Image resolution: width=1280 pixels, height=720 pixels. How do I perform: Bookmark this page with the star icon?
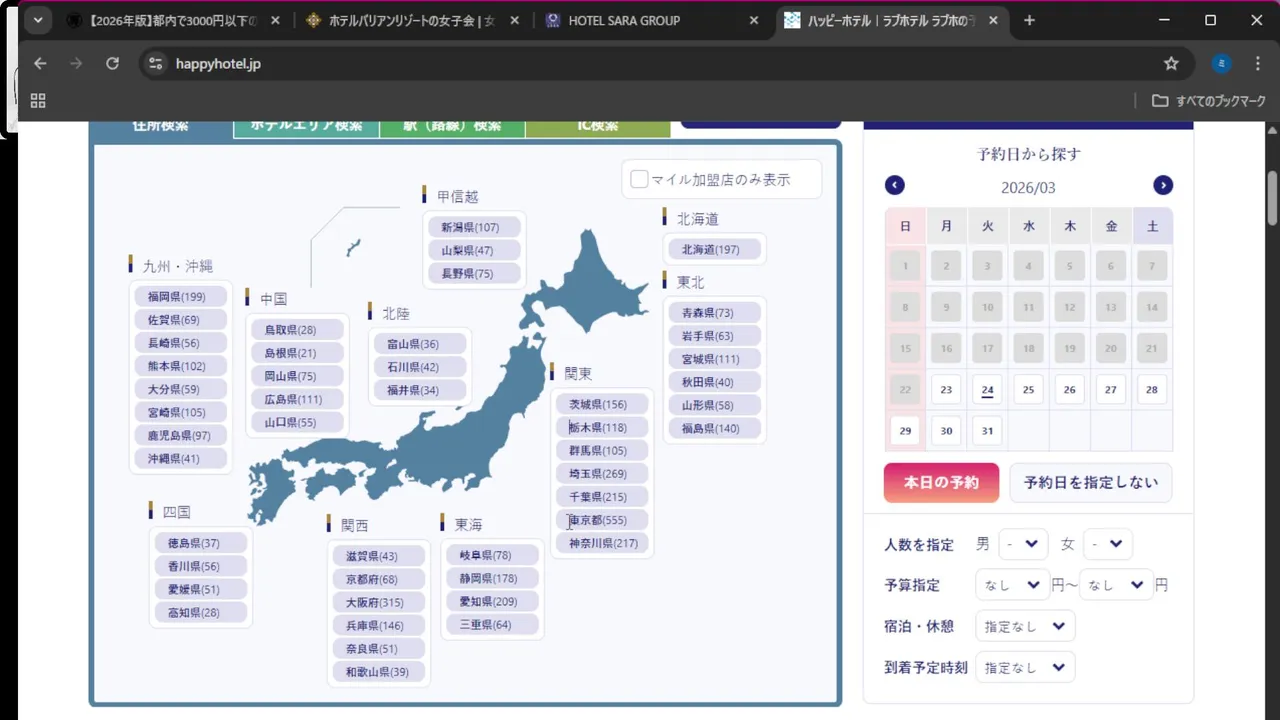click(1171, 63)
